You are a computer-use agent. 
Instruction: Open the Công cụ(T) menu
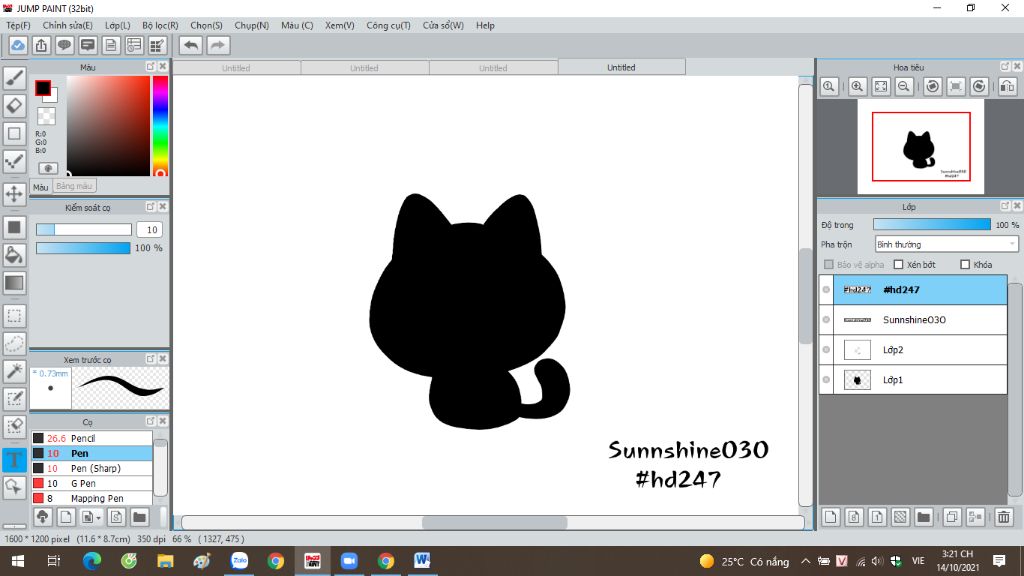click(x=388, y=25)
